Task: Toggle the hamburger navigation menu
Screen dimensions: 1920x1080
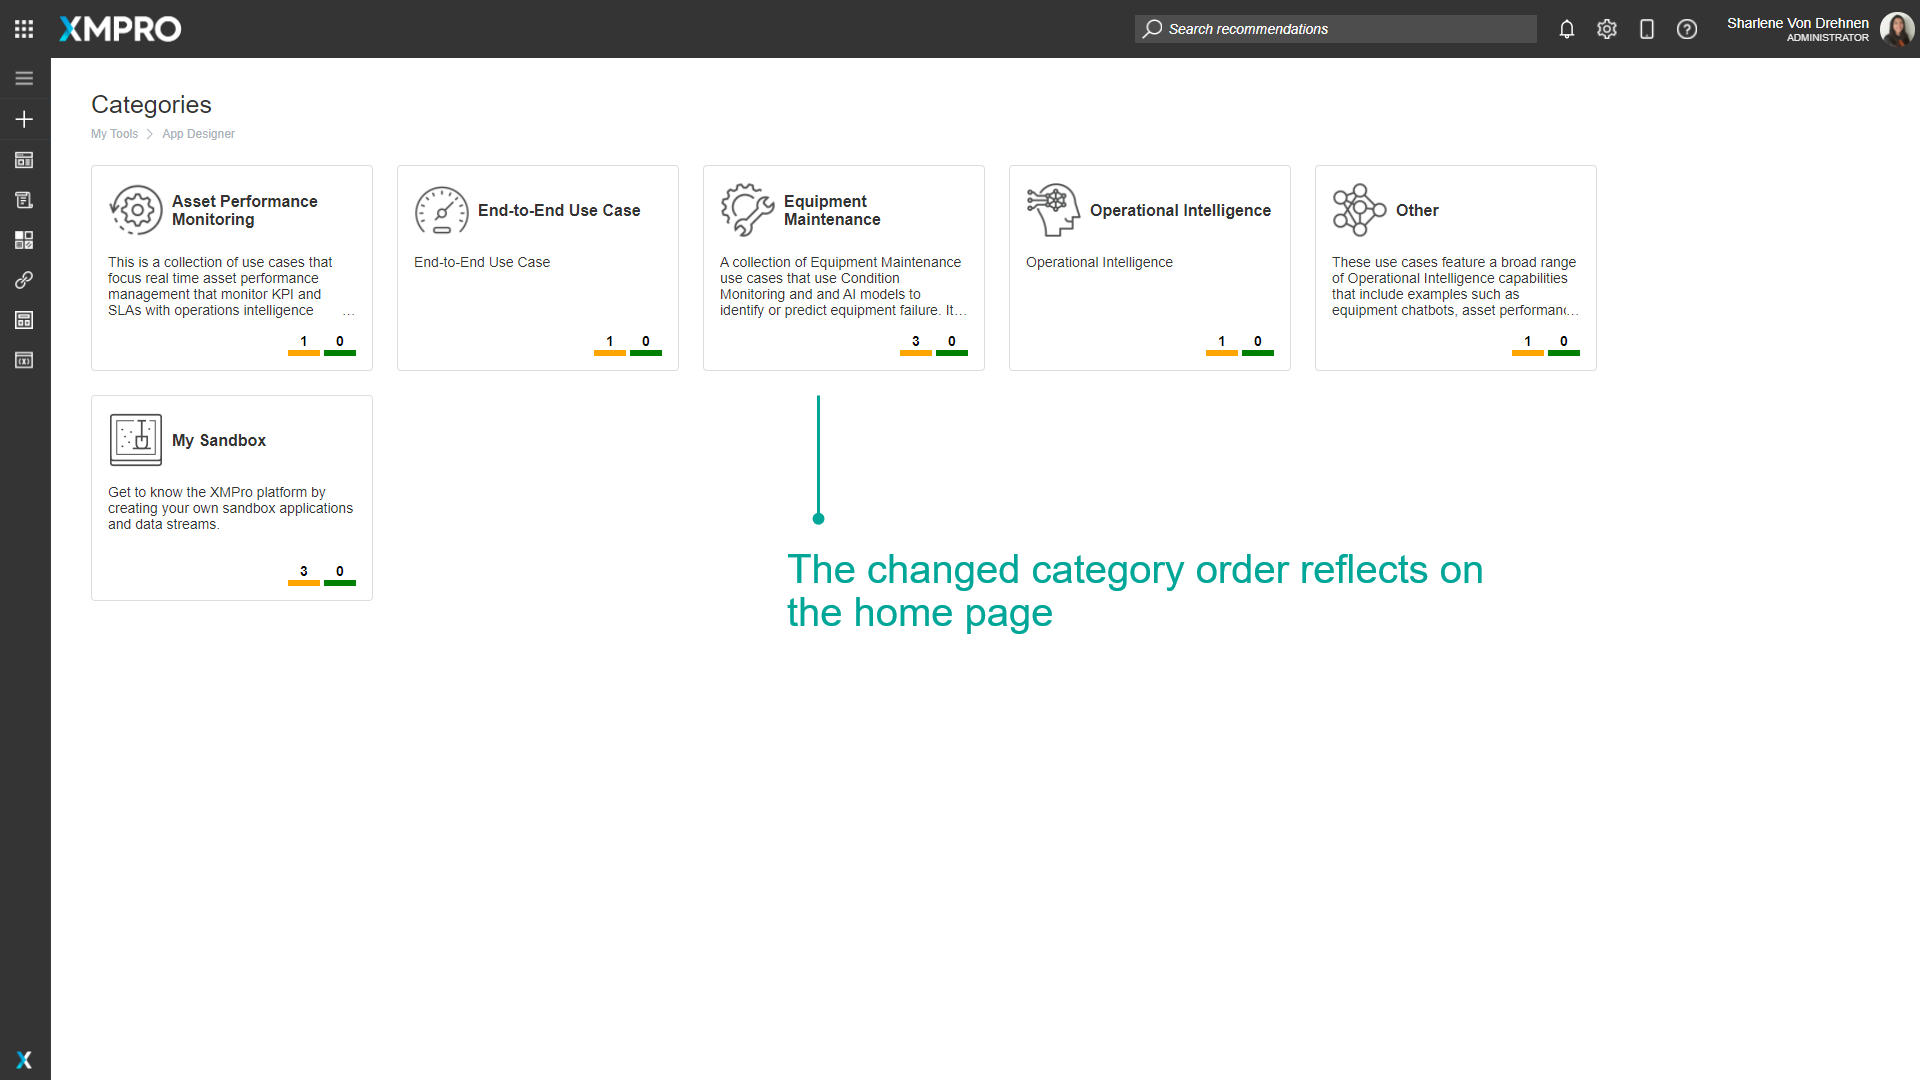Action: [24, 78]
